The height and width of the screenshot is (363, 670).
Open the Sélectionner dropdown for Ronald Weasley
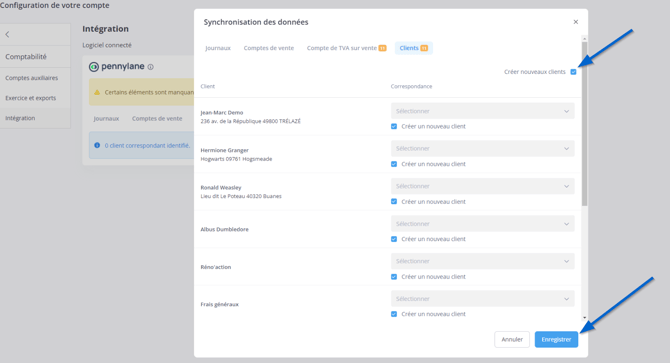(x=482, y=186)
